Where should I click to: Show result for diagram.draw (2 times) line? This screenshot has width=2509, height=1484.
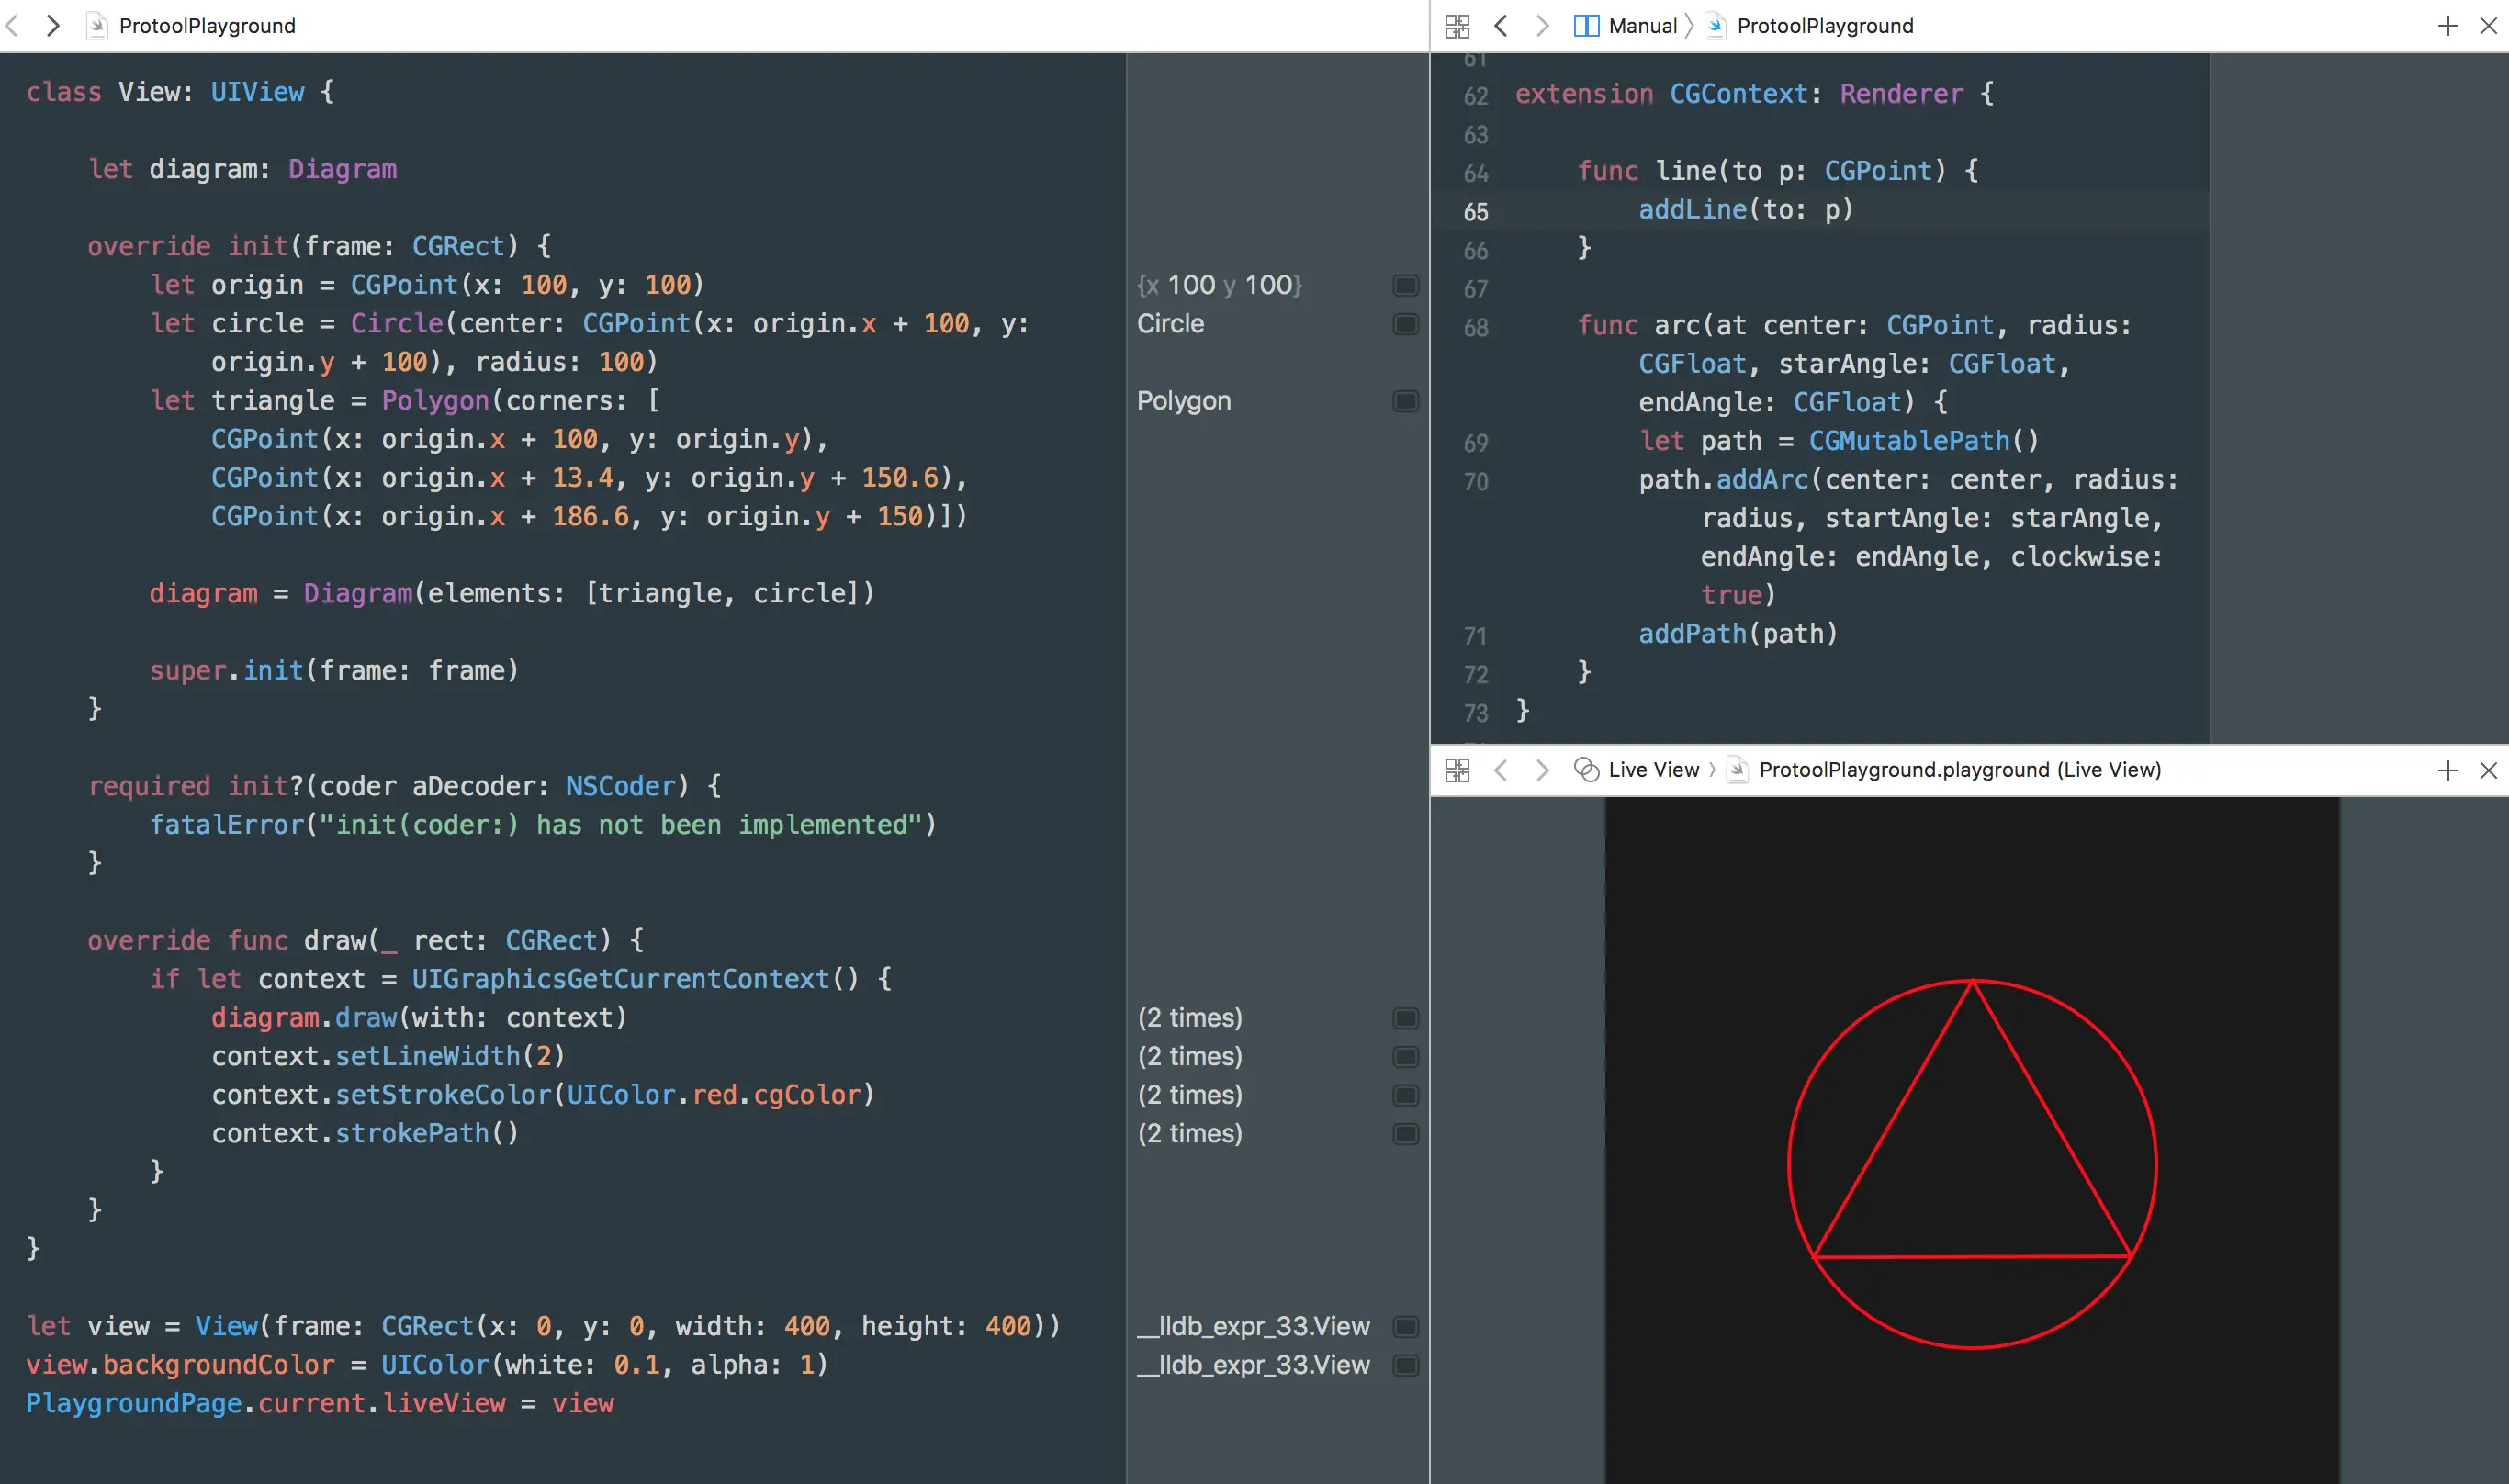coord(1405,1018)
